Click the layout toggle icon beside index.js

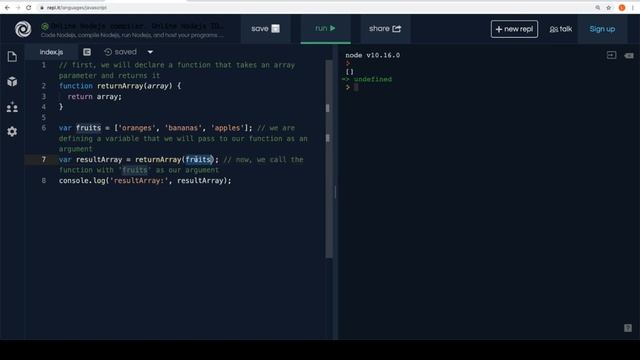(x=87, y=52)
